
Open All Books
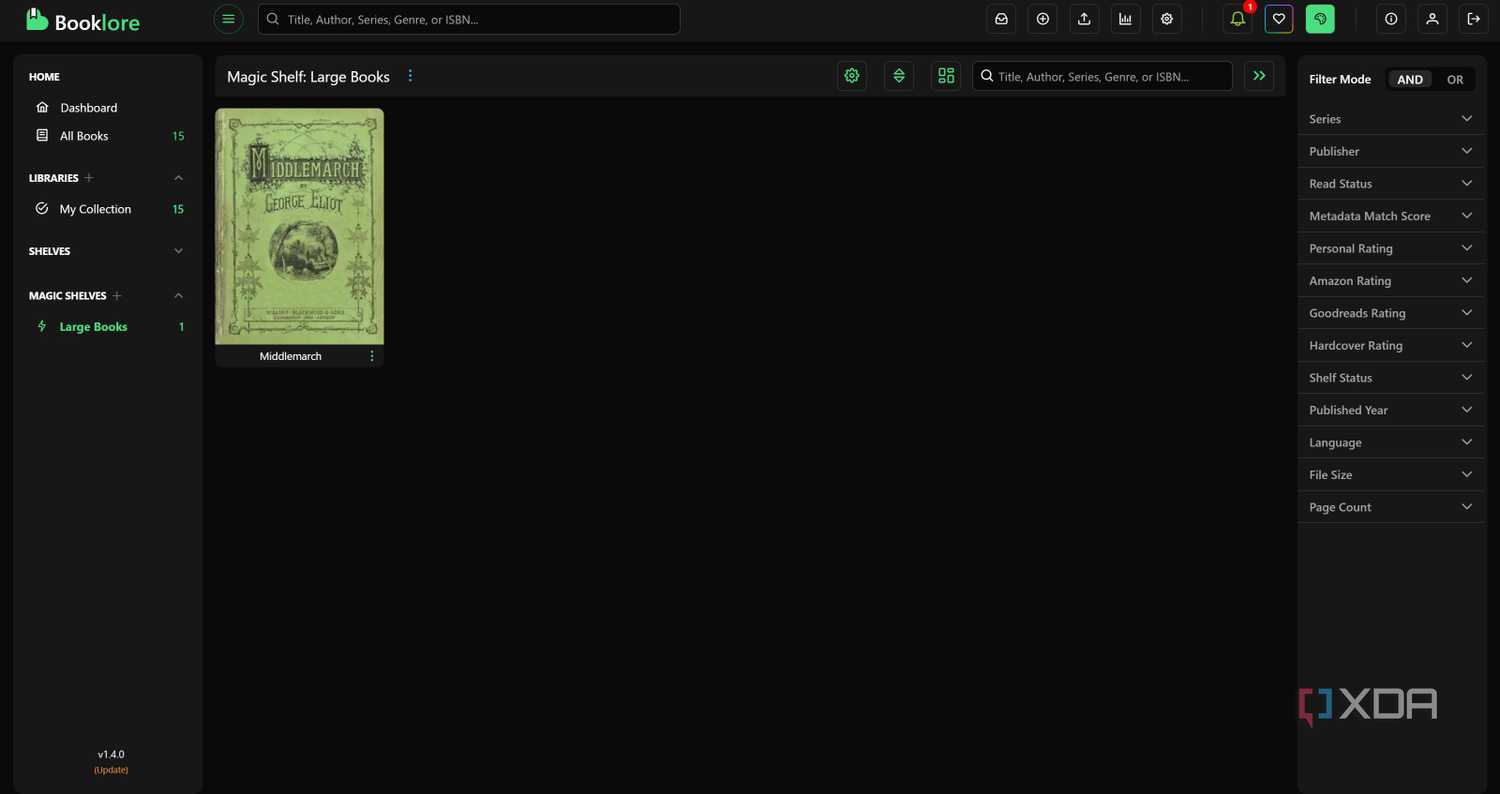point(108,136)
